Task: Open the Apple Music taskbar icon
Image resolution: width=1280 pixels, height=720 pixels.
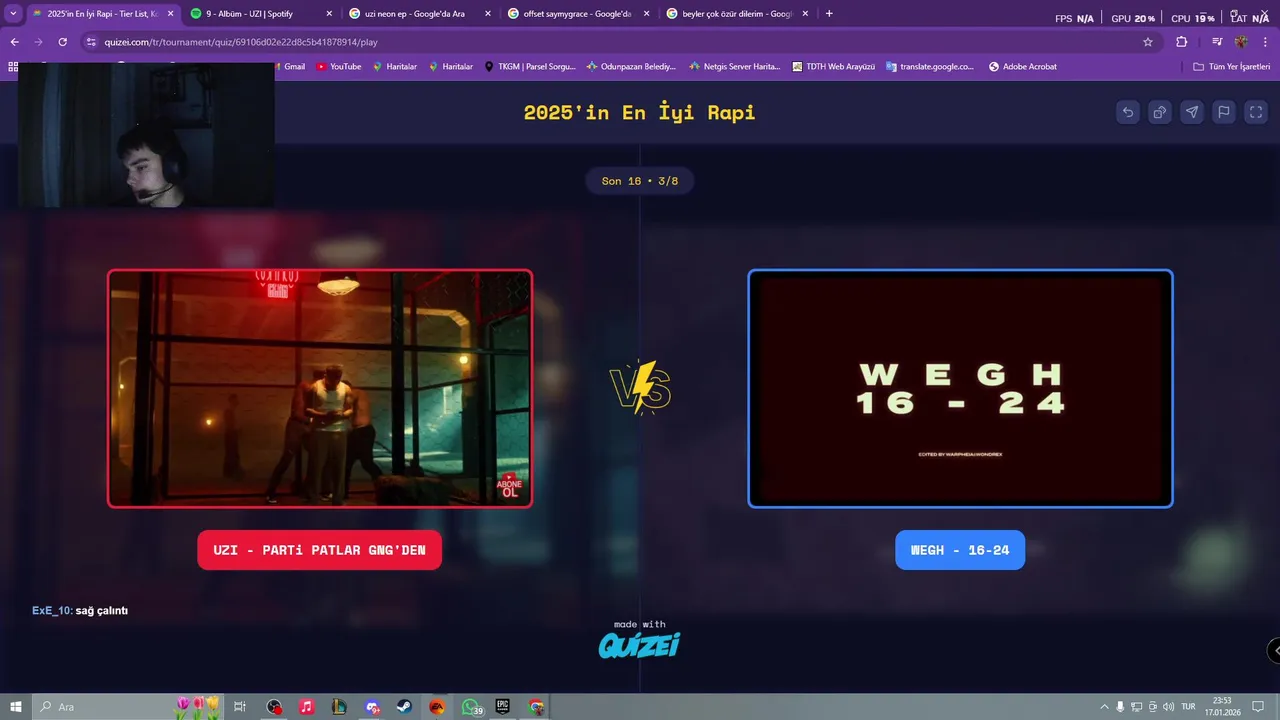Action: (306, 707)
